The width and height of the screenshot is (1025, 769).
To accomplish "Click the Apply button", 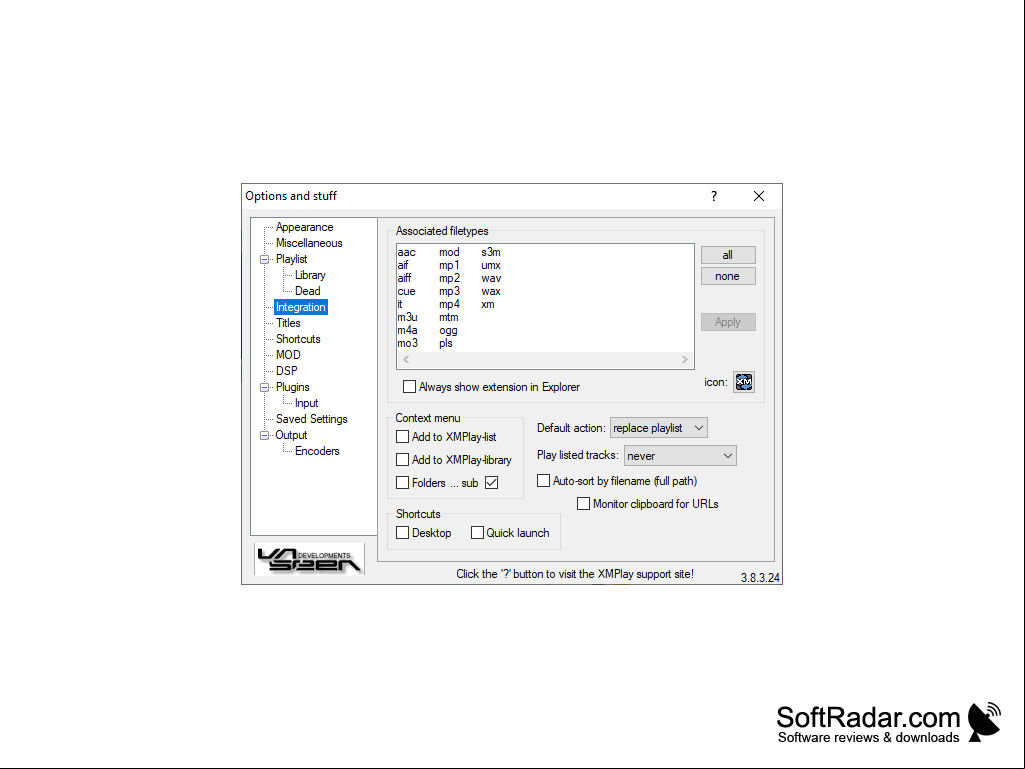I will [x=728, y=322].
